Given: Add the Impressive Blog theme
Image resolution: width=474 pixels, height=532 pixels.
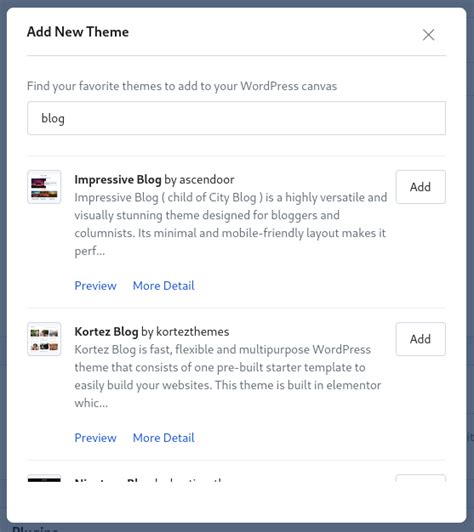Looking at the screenshot, I should point(420,187).
